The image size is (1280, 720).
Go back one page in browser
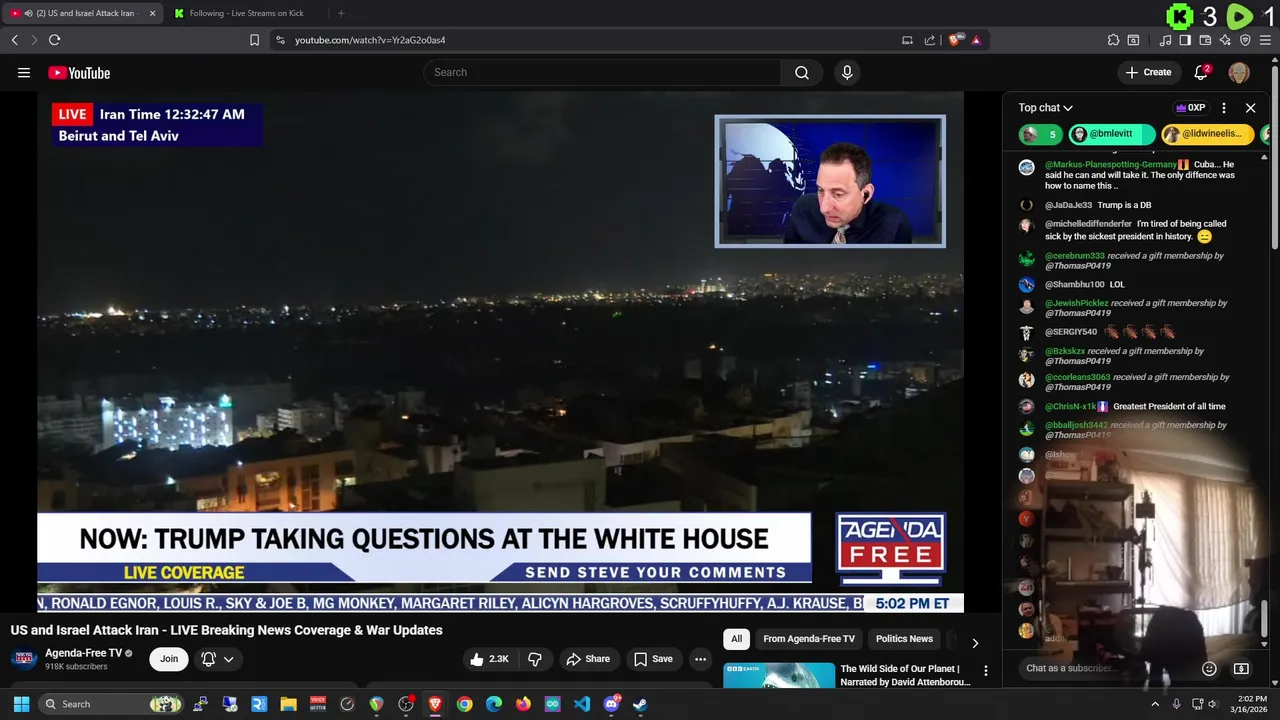point(14,40)
